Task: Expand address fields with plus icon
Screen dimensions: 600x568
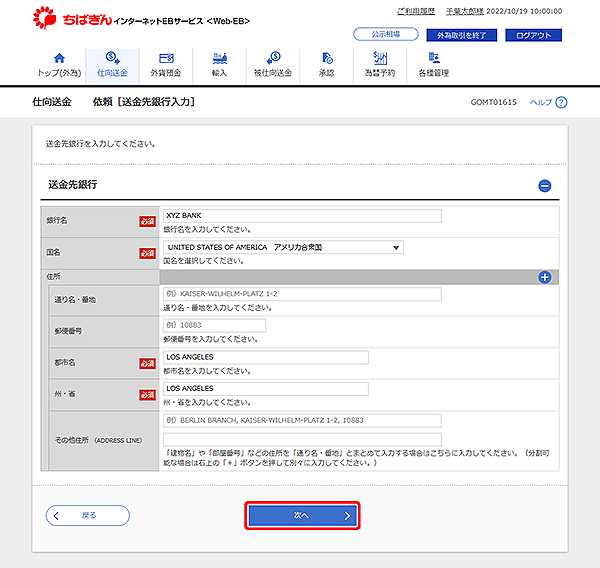Action: click(x=545, y=277)
